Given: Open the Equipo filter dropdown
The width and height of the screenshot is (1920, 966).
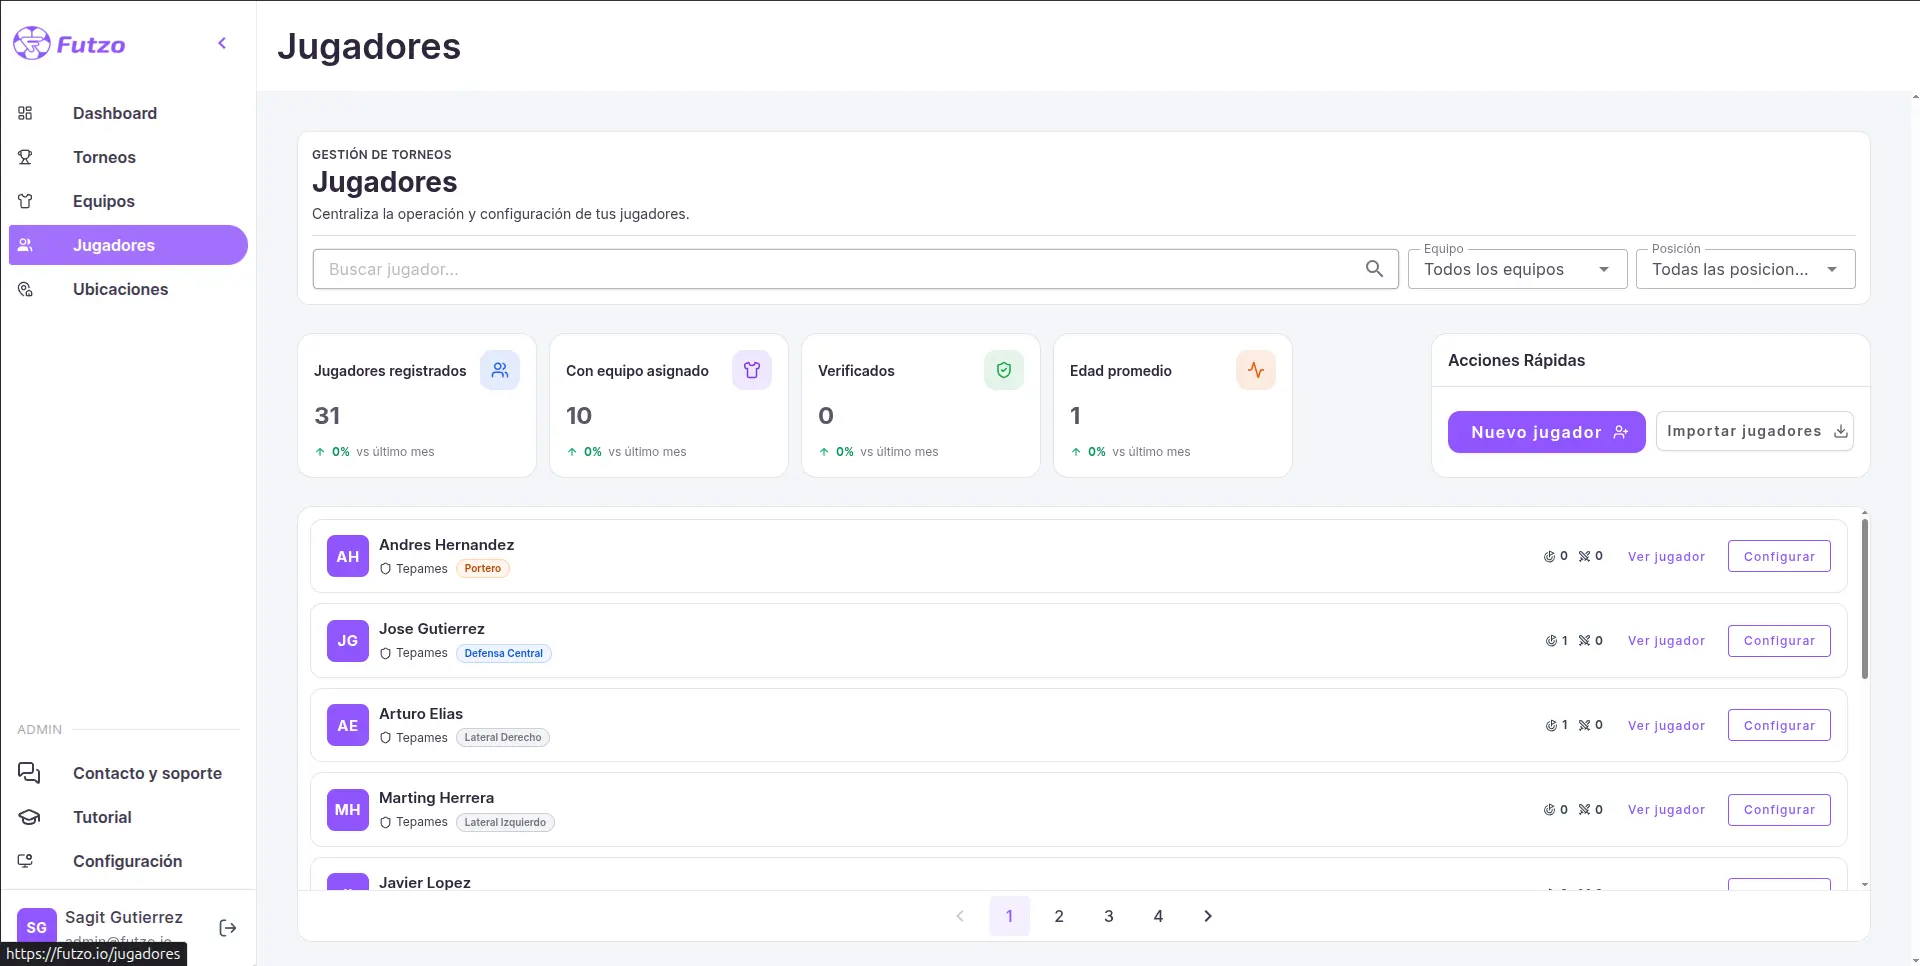Looking at the screenshot, I should (x=1516, y=269).
